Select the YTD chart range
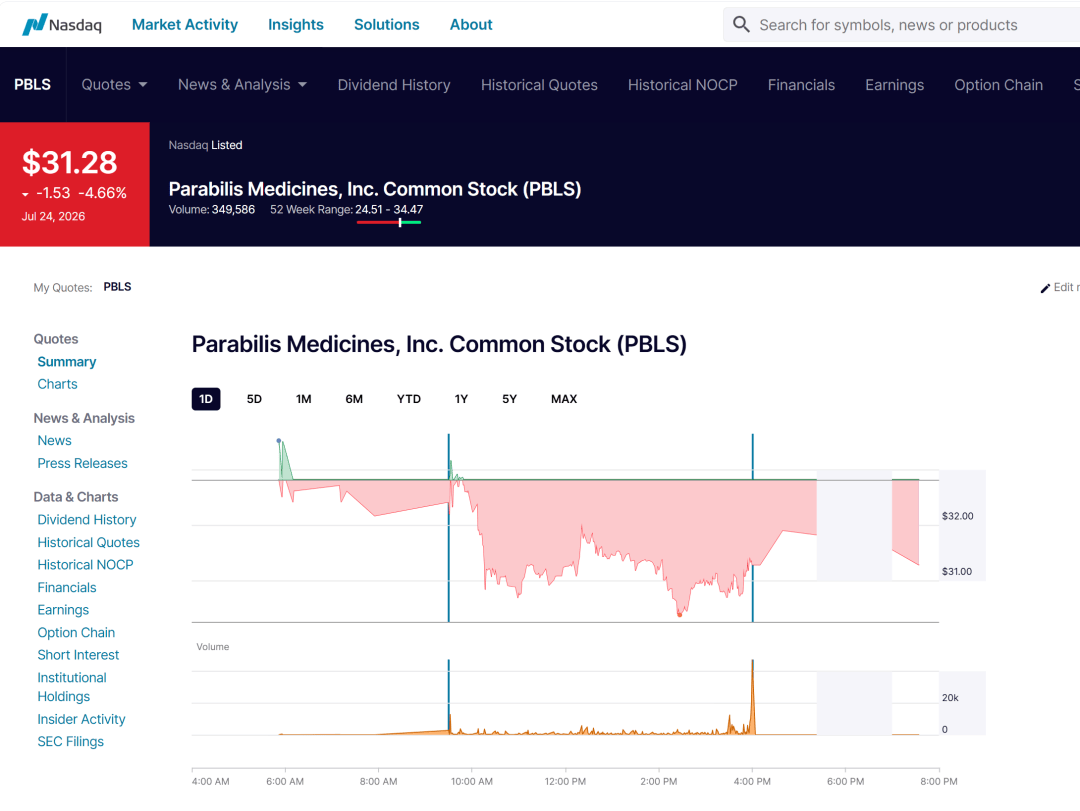 coord(408,399)
